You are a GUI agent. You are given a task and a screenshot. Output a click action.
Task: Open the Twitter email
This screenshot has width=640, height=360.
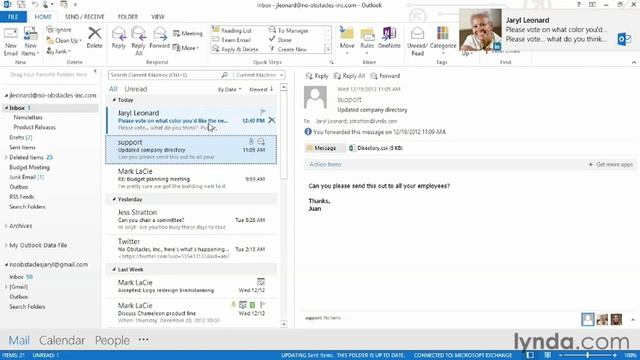click(191, 249)
